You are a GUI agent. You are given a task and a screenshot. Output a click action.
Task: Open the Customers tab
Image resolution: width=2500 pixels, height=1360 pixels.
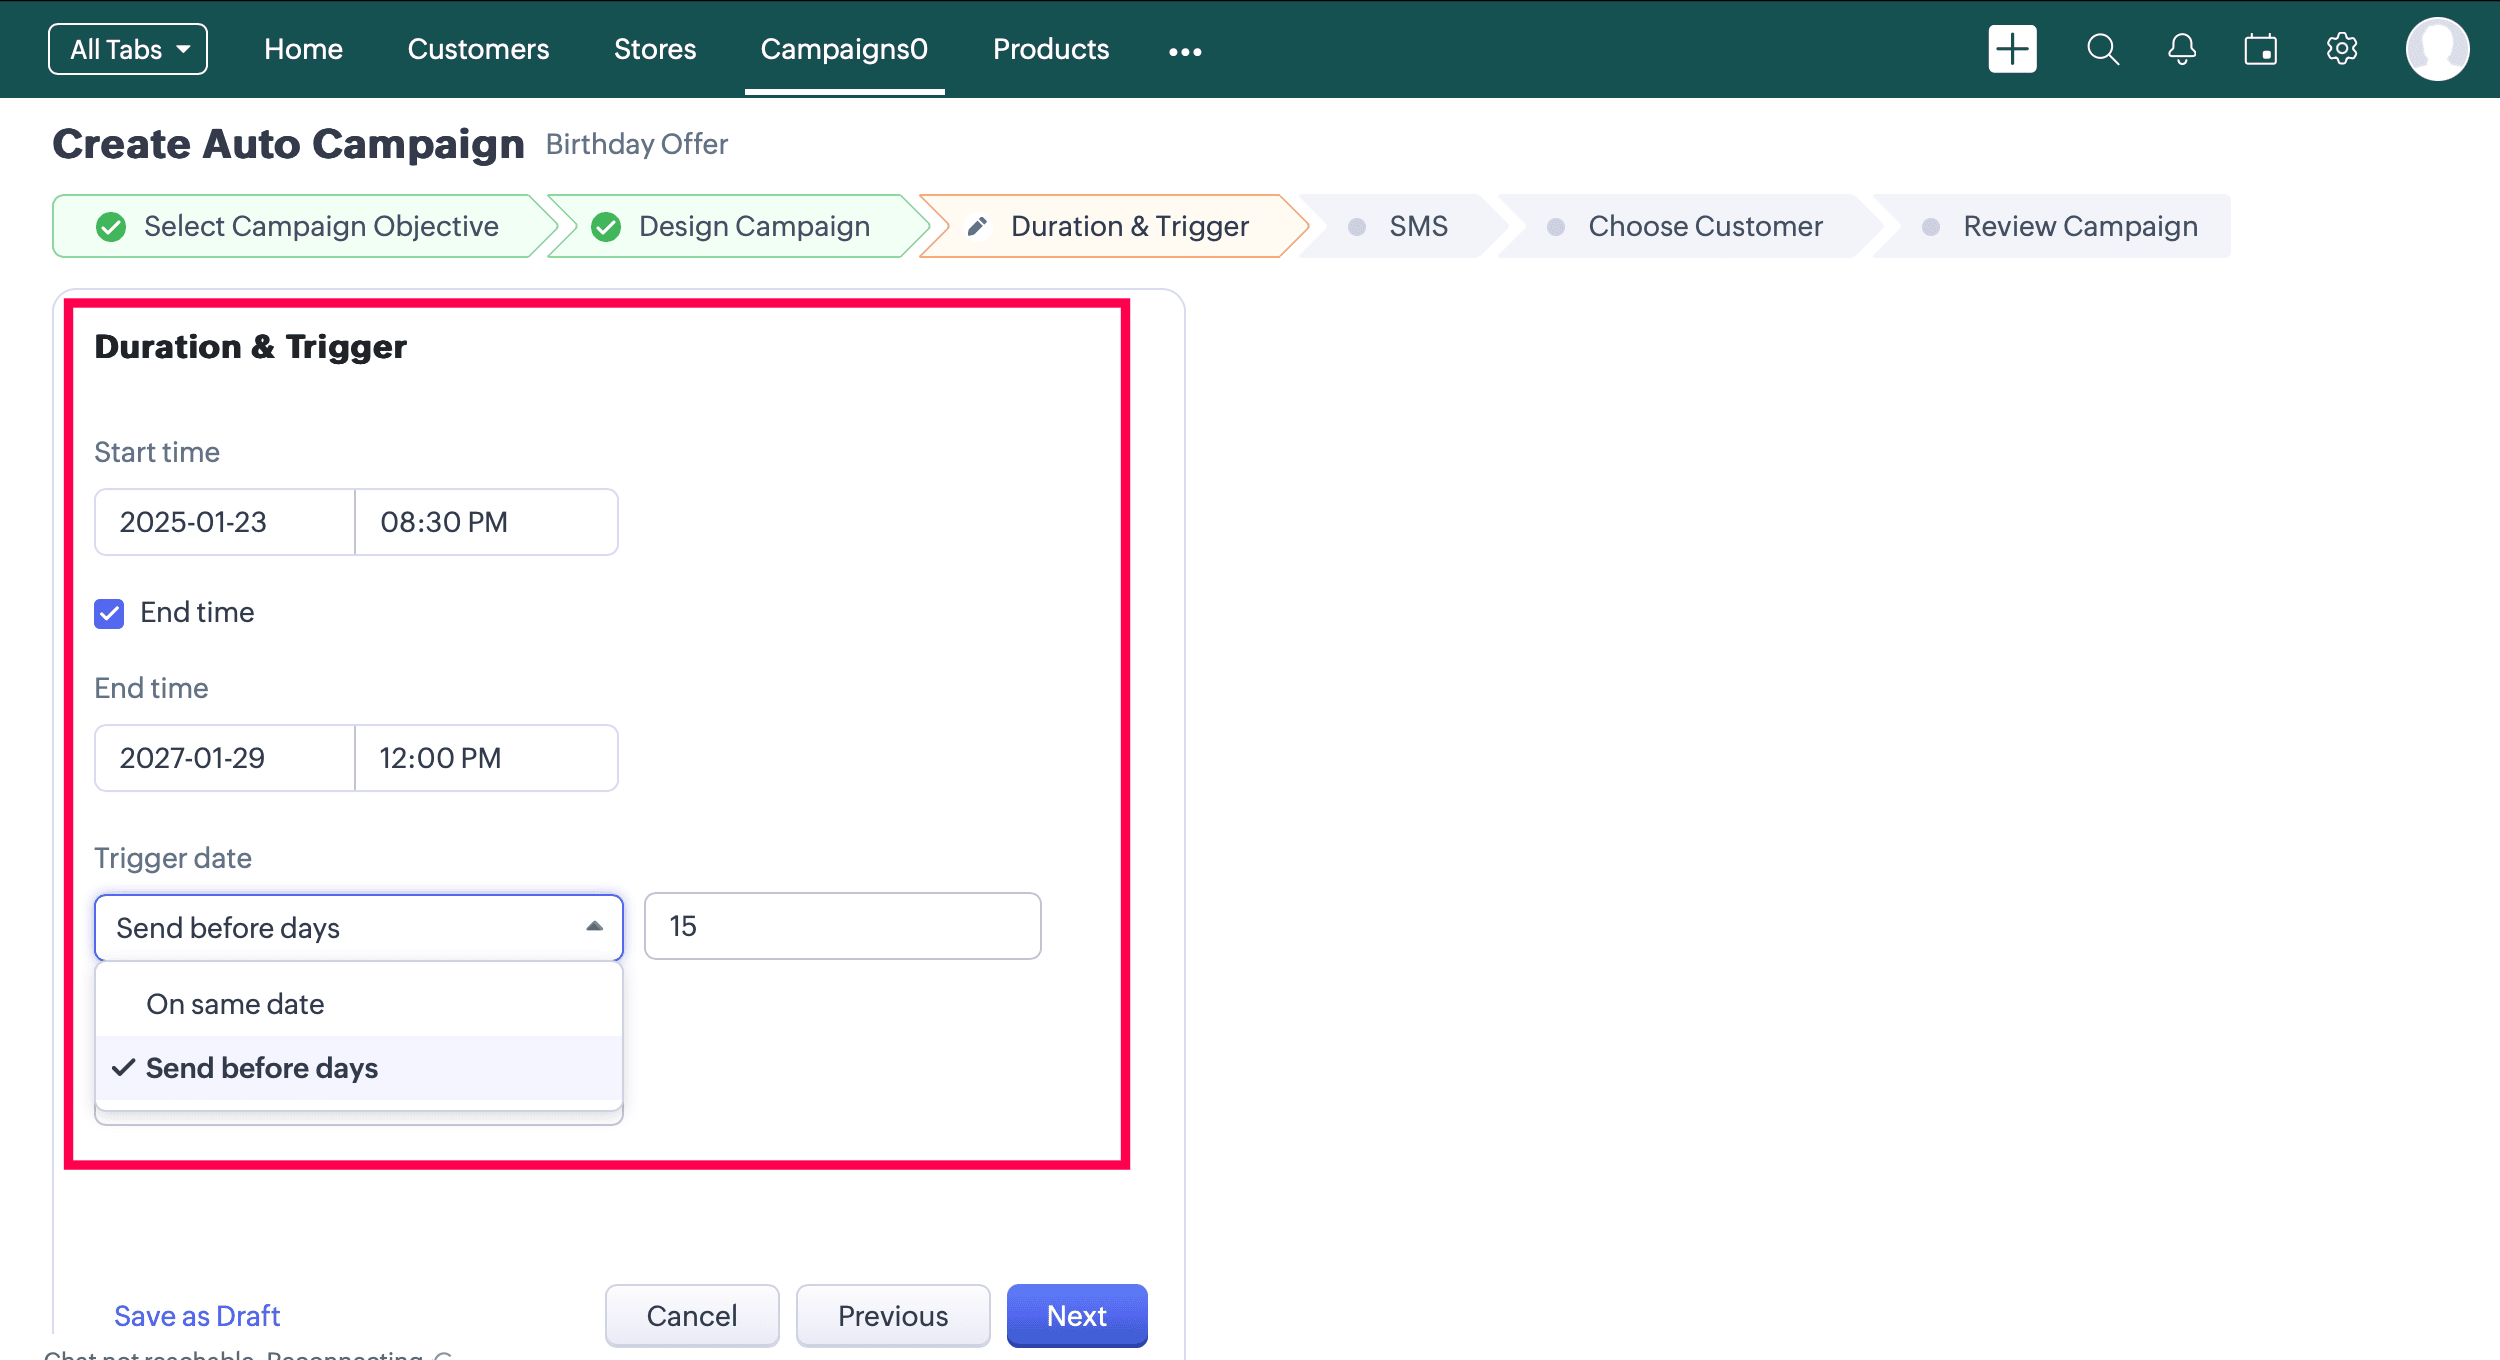click(478, 49)
